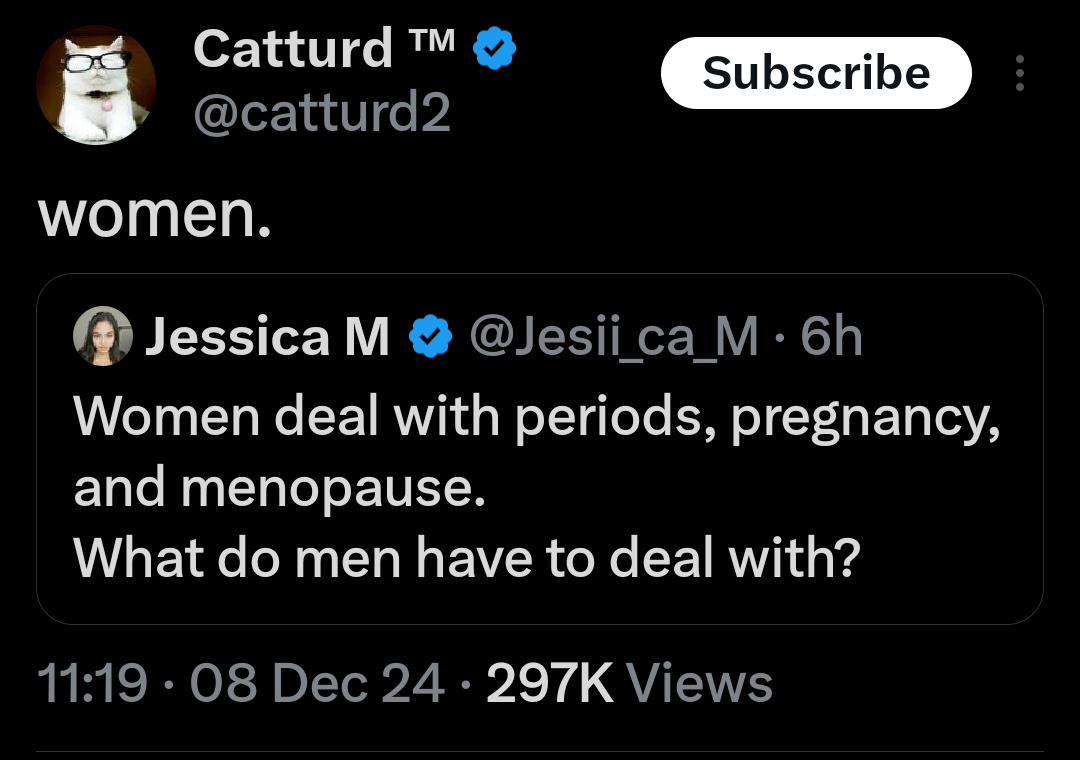The width and height of the screenshot is (1080, 760).
Task: Click the 08 Dec 24 date
Action: (316, 684)
